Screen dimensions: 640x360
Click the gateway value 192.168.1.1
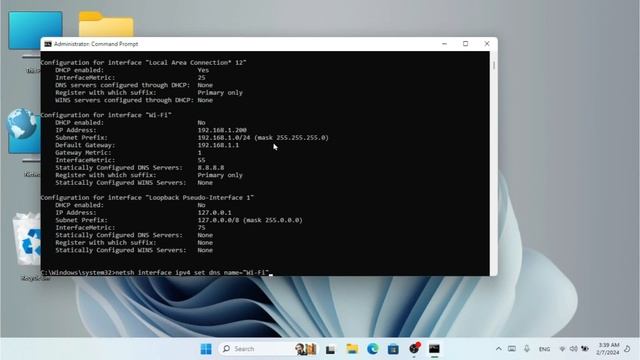tap(218, 145)
